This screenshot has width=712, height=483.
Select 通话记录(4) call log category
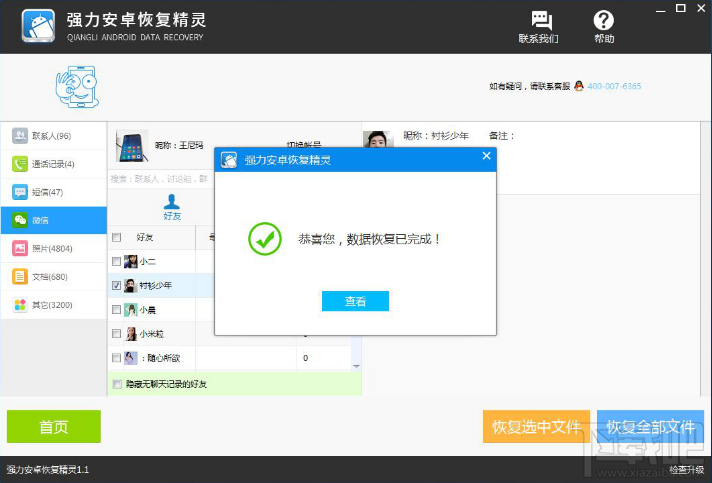coord(53,164)
